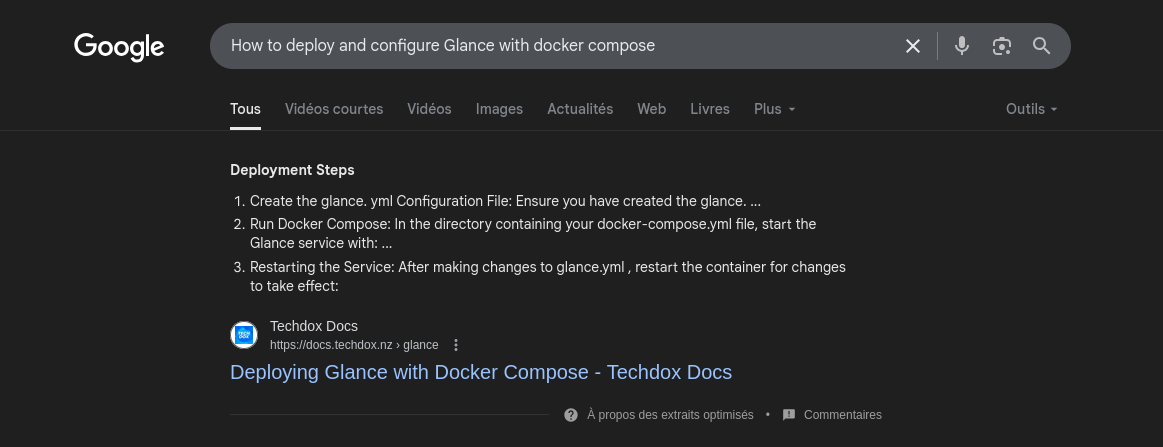
Task: Select the Actualités tab
Action: pos(580,109)
